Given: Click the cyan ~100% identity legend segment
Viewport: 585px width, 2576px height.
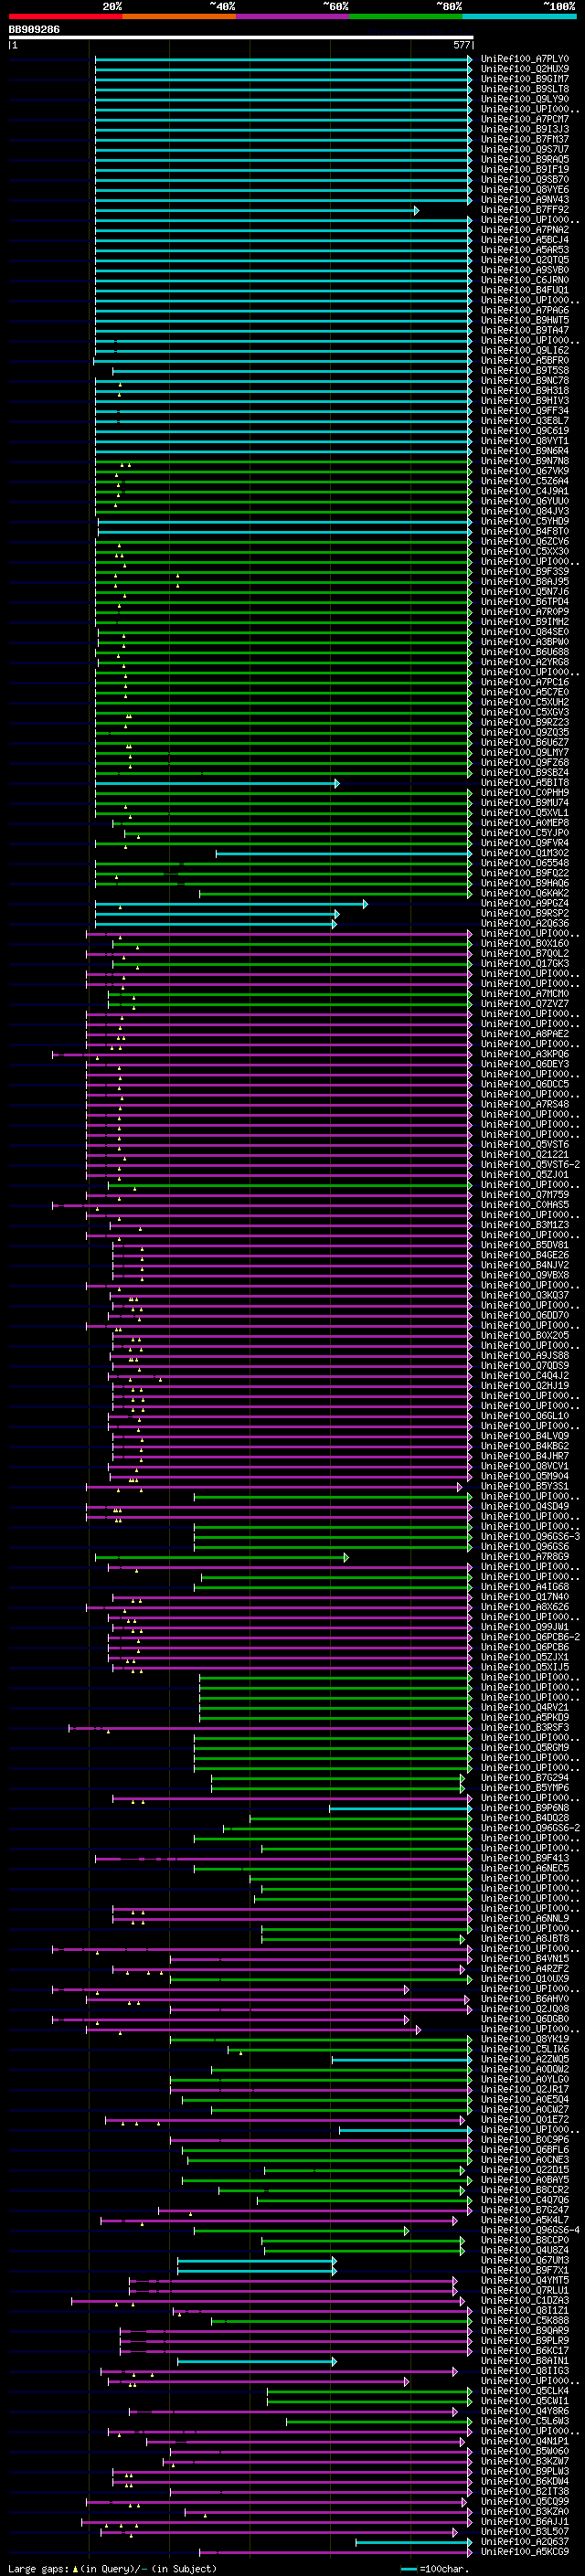Looking at the screenshot, I should (520, 16).
